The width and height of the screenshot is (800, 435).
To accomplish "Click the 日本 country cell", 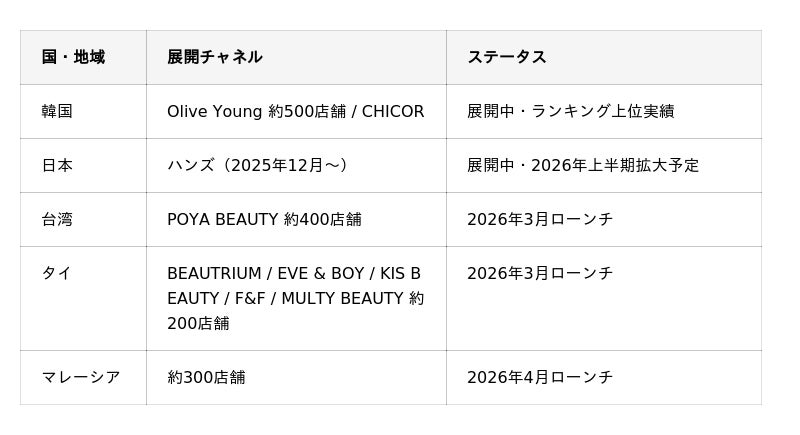I will pos(57,165).
